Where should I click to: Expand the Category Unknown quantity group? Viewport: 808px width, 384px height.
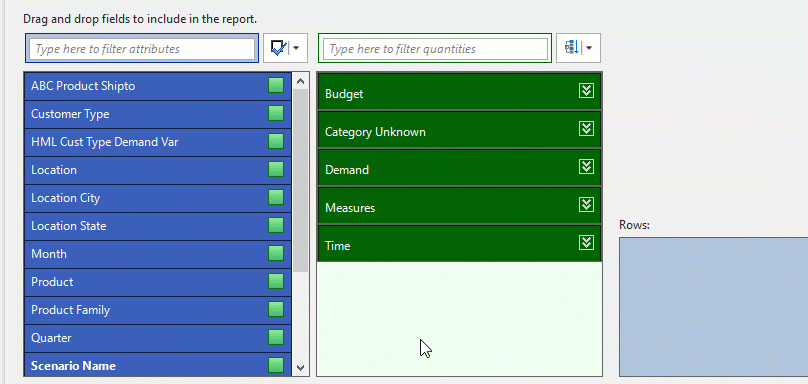click(x=586, y=128)
